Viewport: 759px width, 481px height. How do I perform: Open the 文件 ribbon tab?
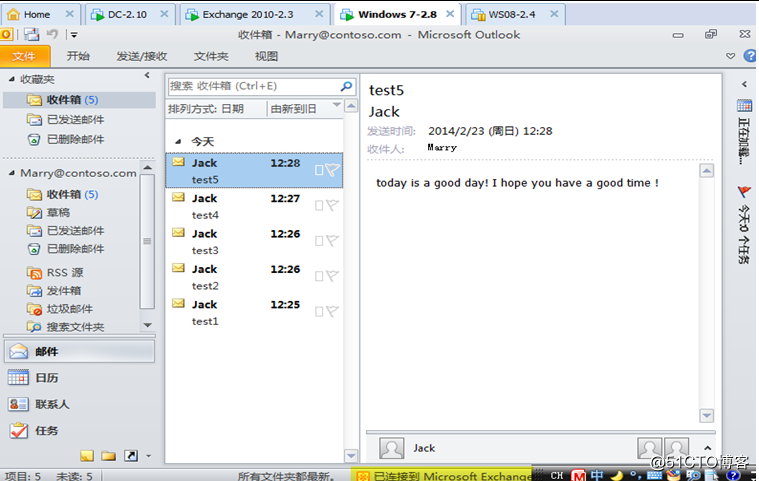click(x=24, y=56)
